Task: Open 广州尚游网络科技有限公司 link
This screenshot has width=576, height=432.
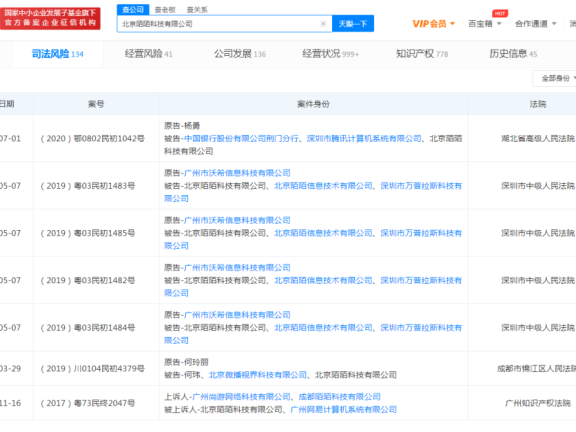Action: coord(241,397)
